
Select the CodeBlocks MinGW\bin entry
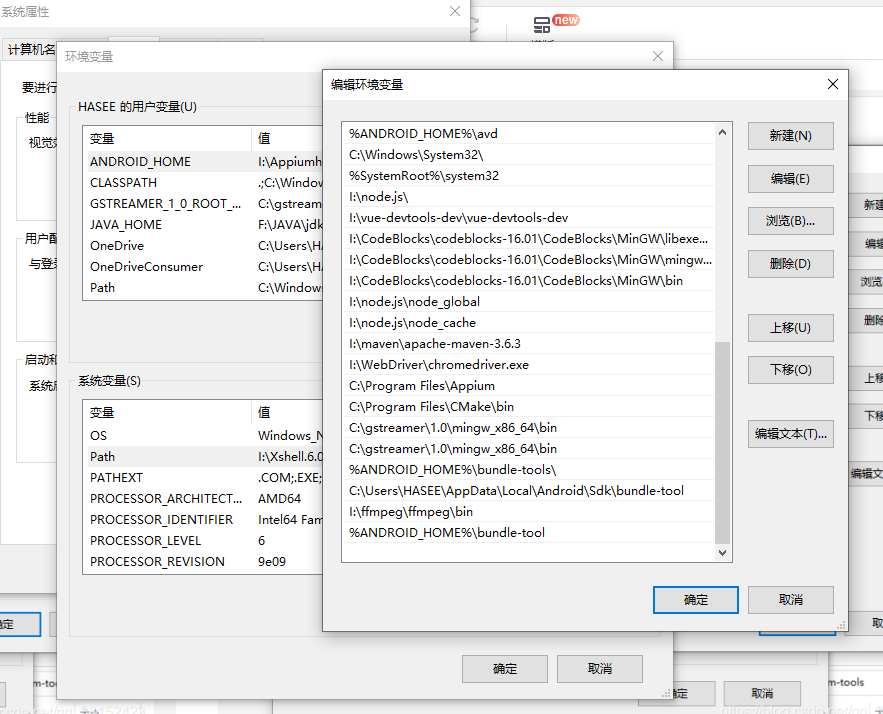point(528,280)
